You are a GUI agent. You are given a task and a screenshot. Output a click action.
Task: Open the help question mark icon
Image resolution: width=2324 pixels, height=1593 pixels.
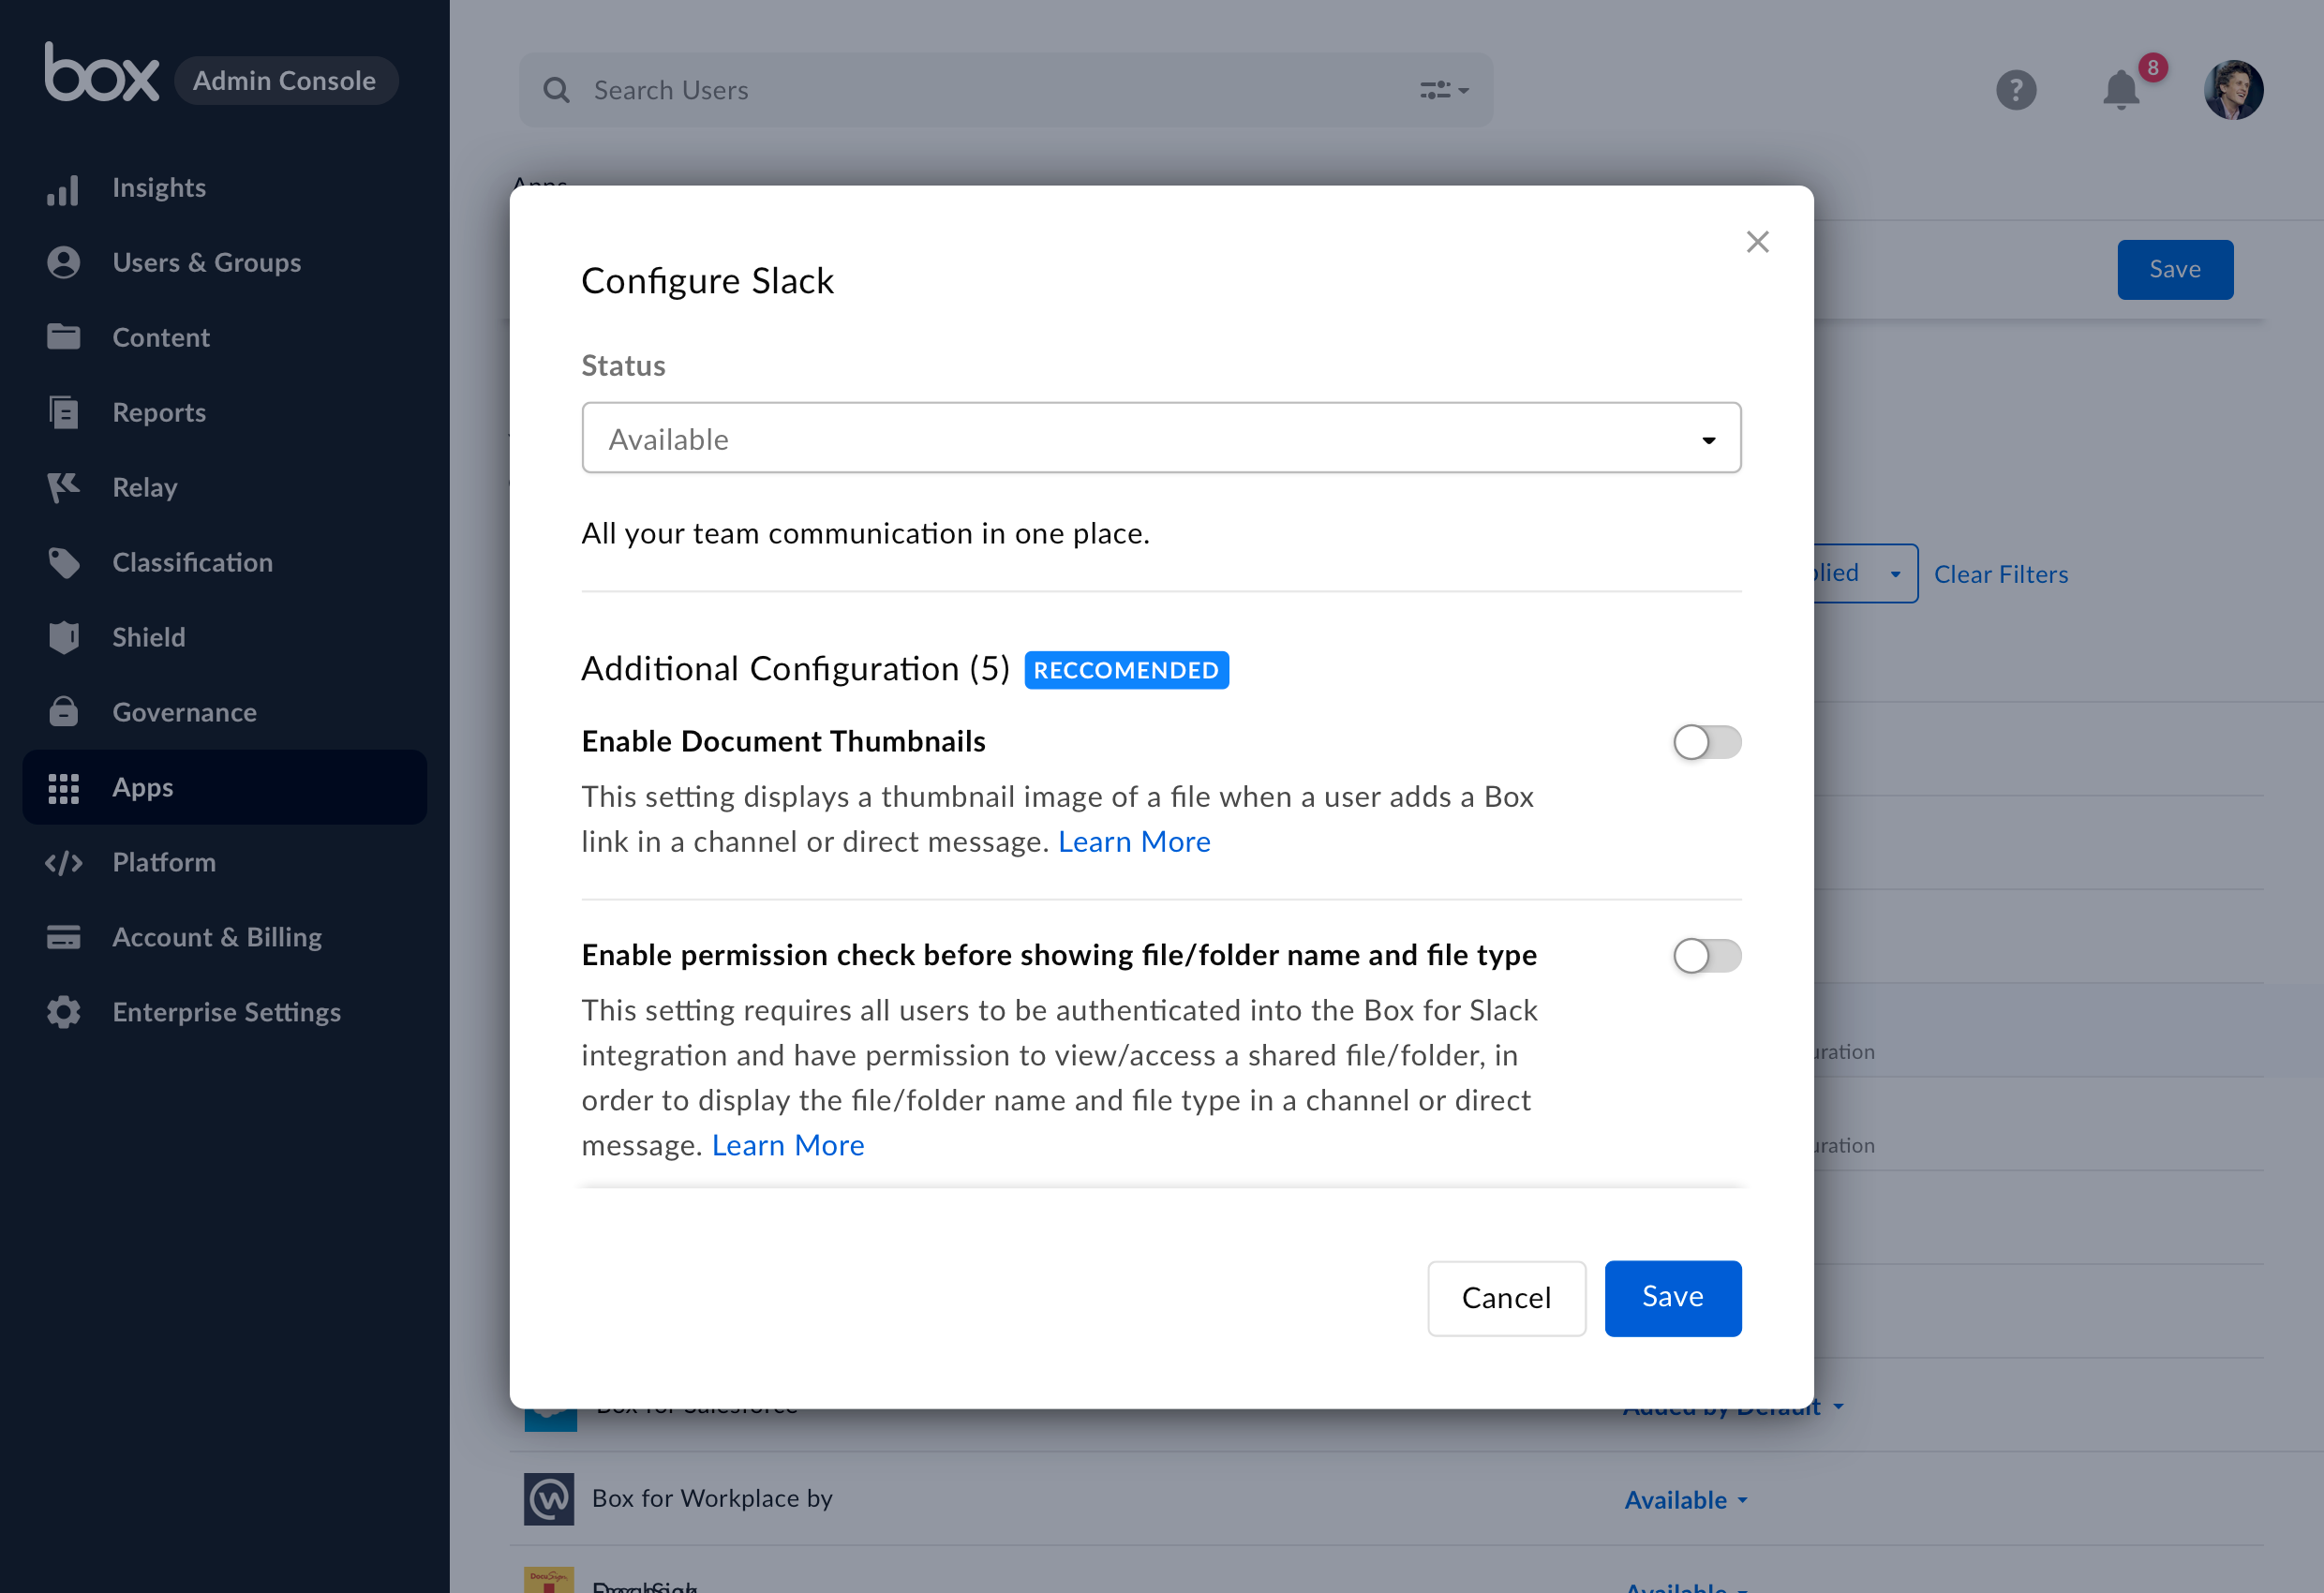[2016, 90]
